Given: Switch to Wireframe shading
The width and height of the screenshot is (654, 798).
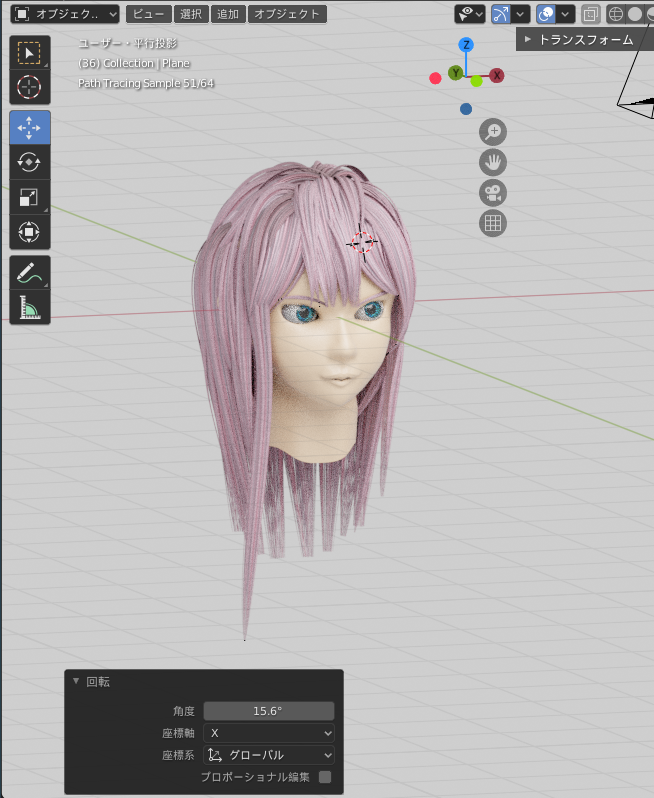Looking at the screenshot, I should tap(616, 14).
